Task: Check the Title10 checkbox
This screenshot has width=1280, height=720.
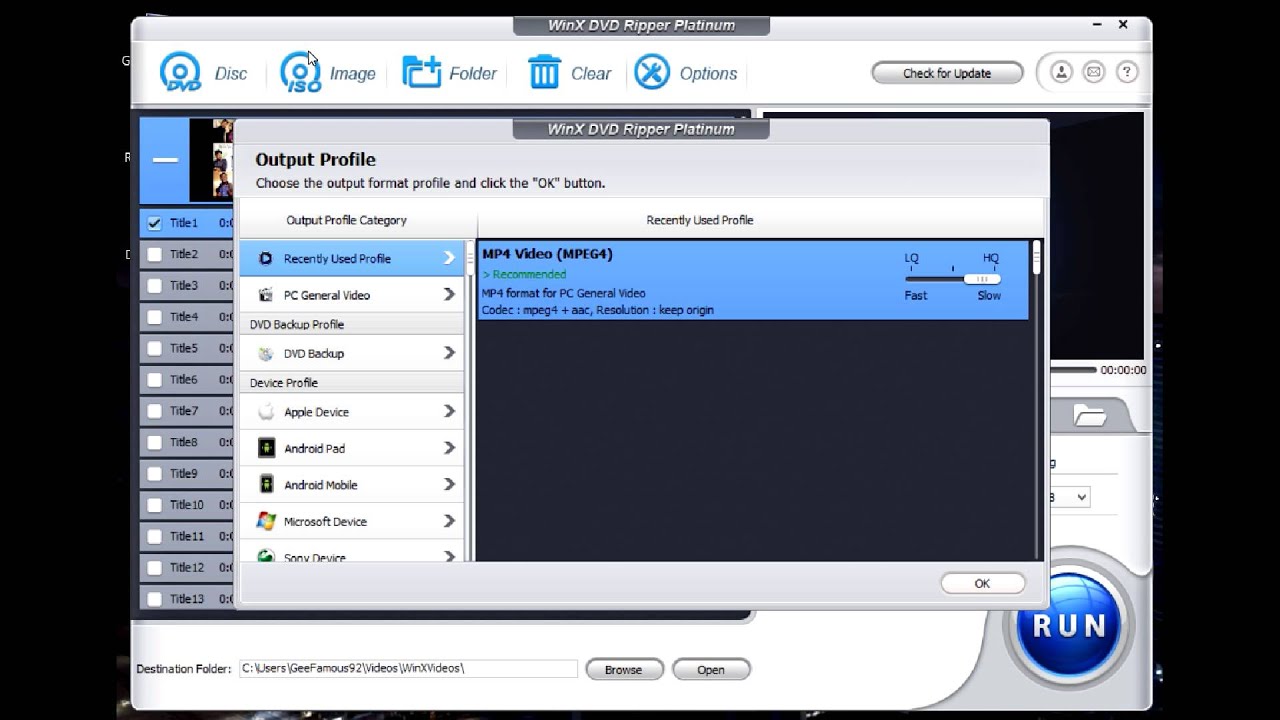Action: tap(154, 504)
